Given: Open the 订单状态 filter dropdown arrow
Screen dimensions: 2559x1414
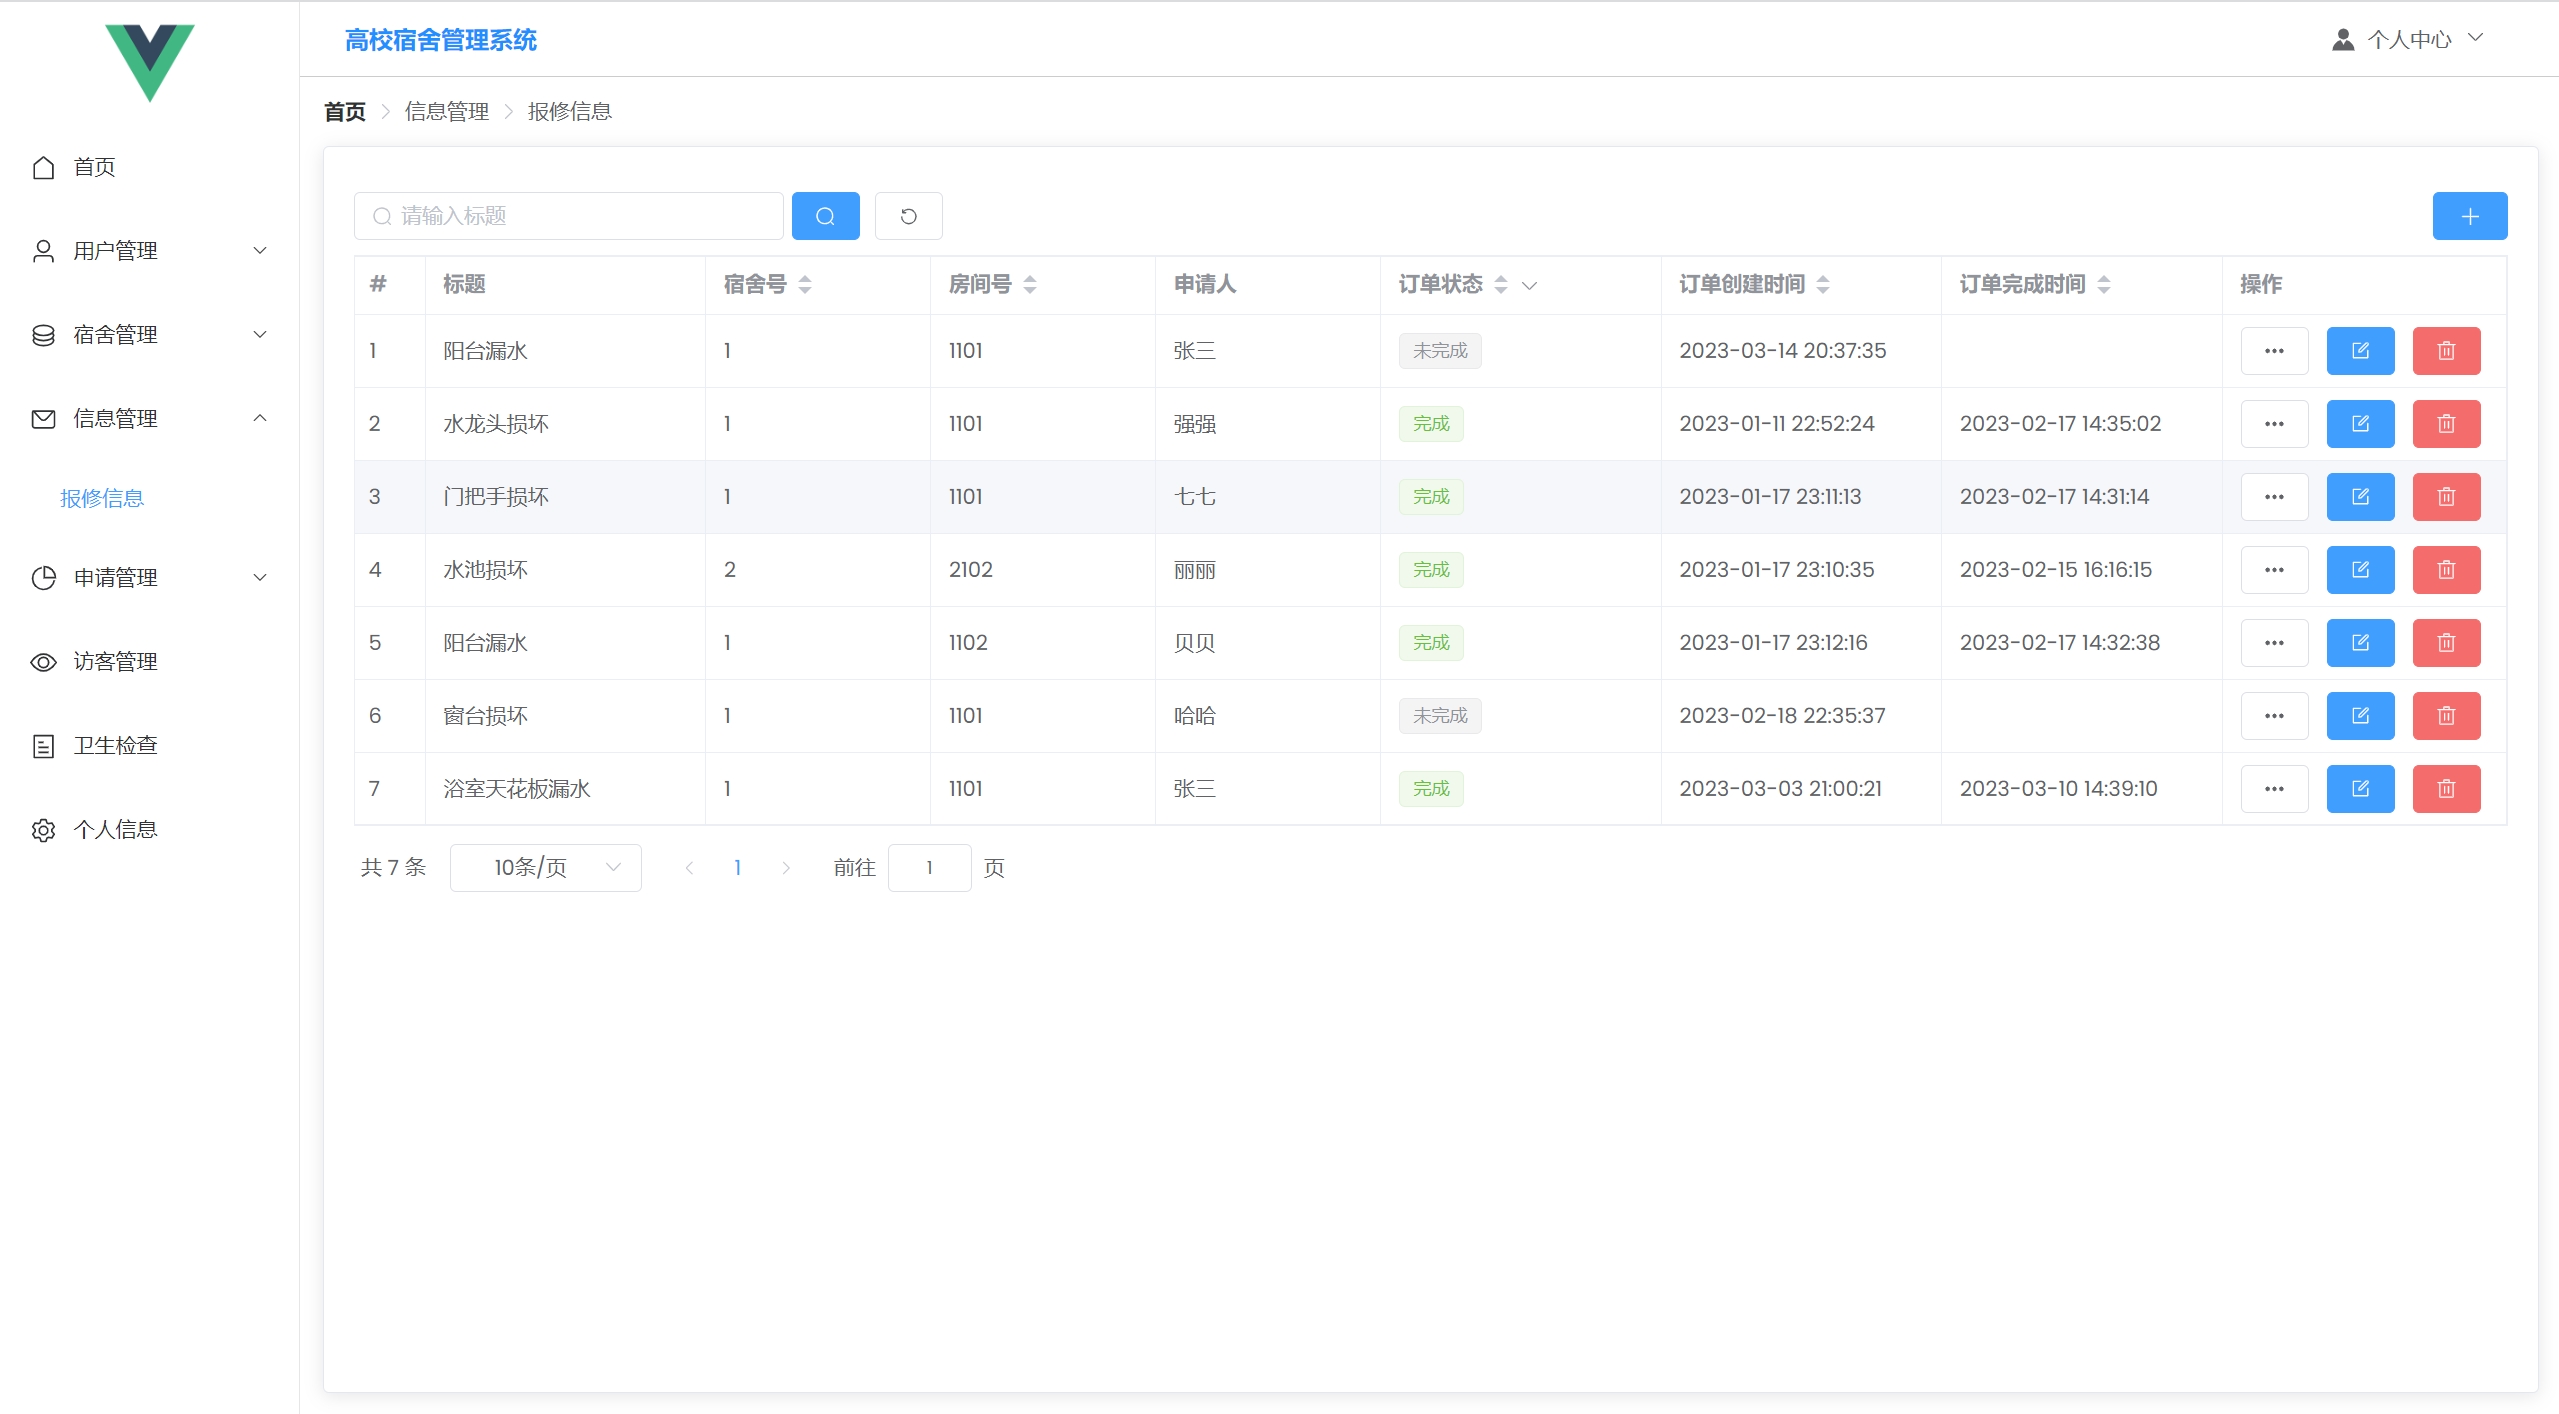Looking at the screenshot, I should pos(1529,286).
